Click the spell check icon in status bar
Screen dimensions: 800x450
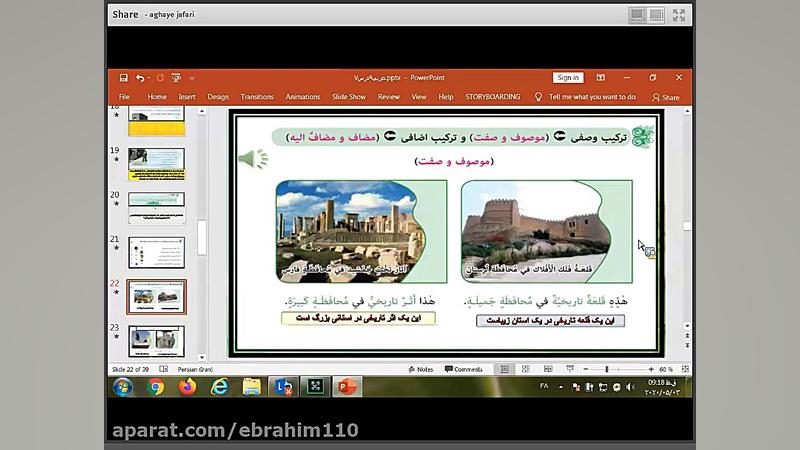(164, 369)
